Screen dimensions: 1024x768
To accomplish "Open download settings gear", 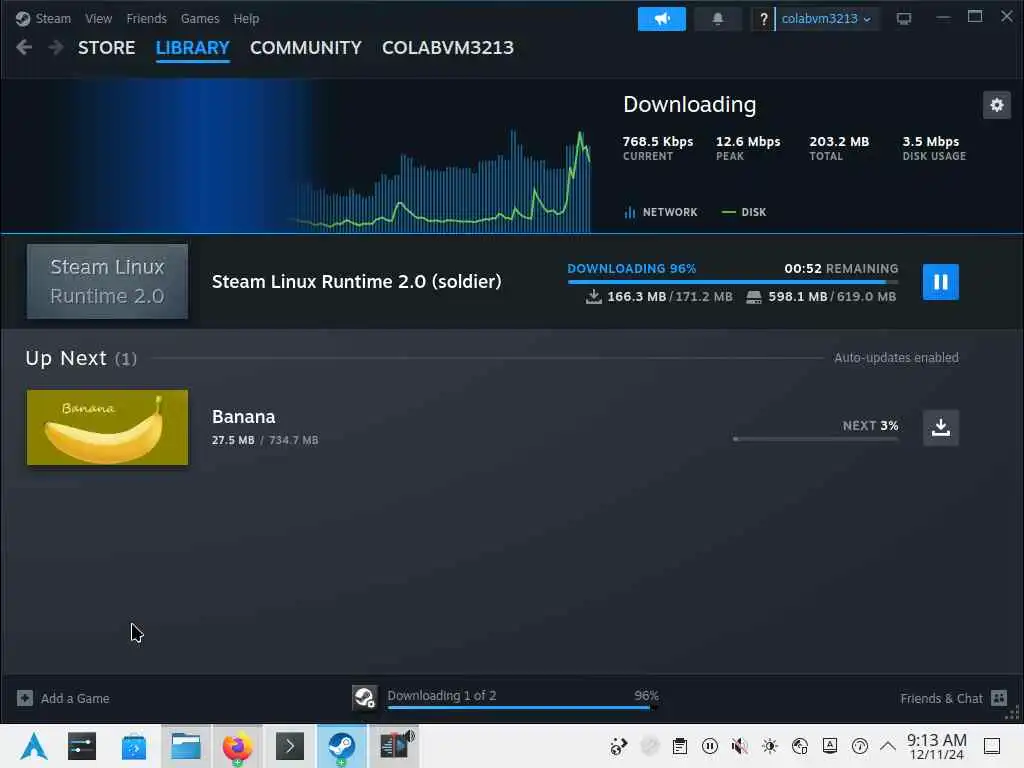I will 997,105.
